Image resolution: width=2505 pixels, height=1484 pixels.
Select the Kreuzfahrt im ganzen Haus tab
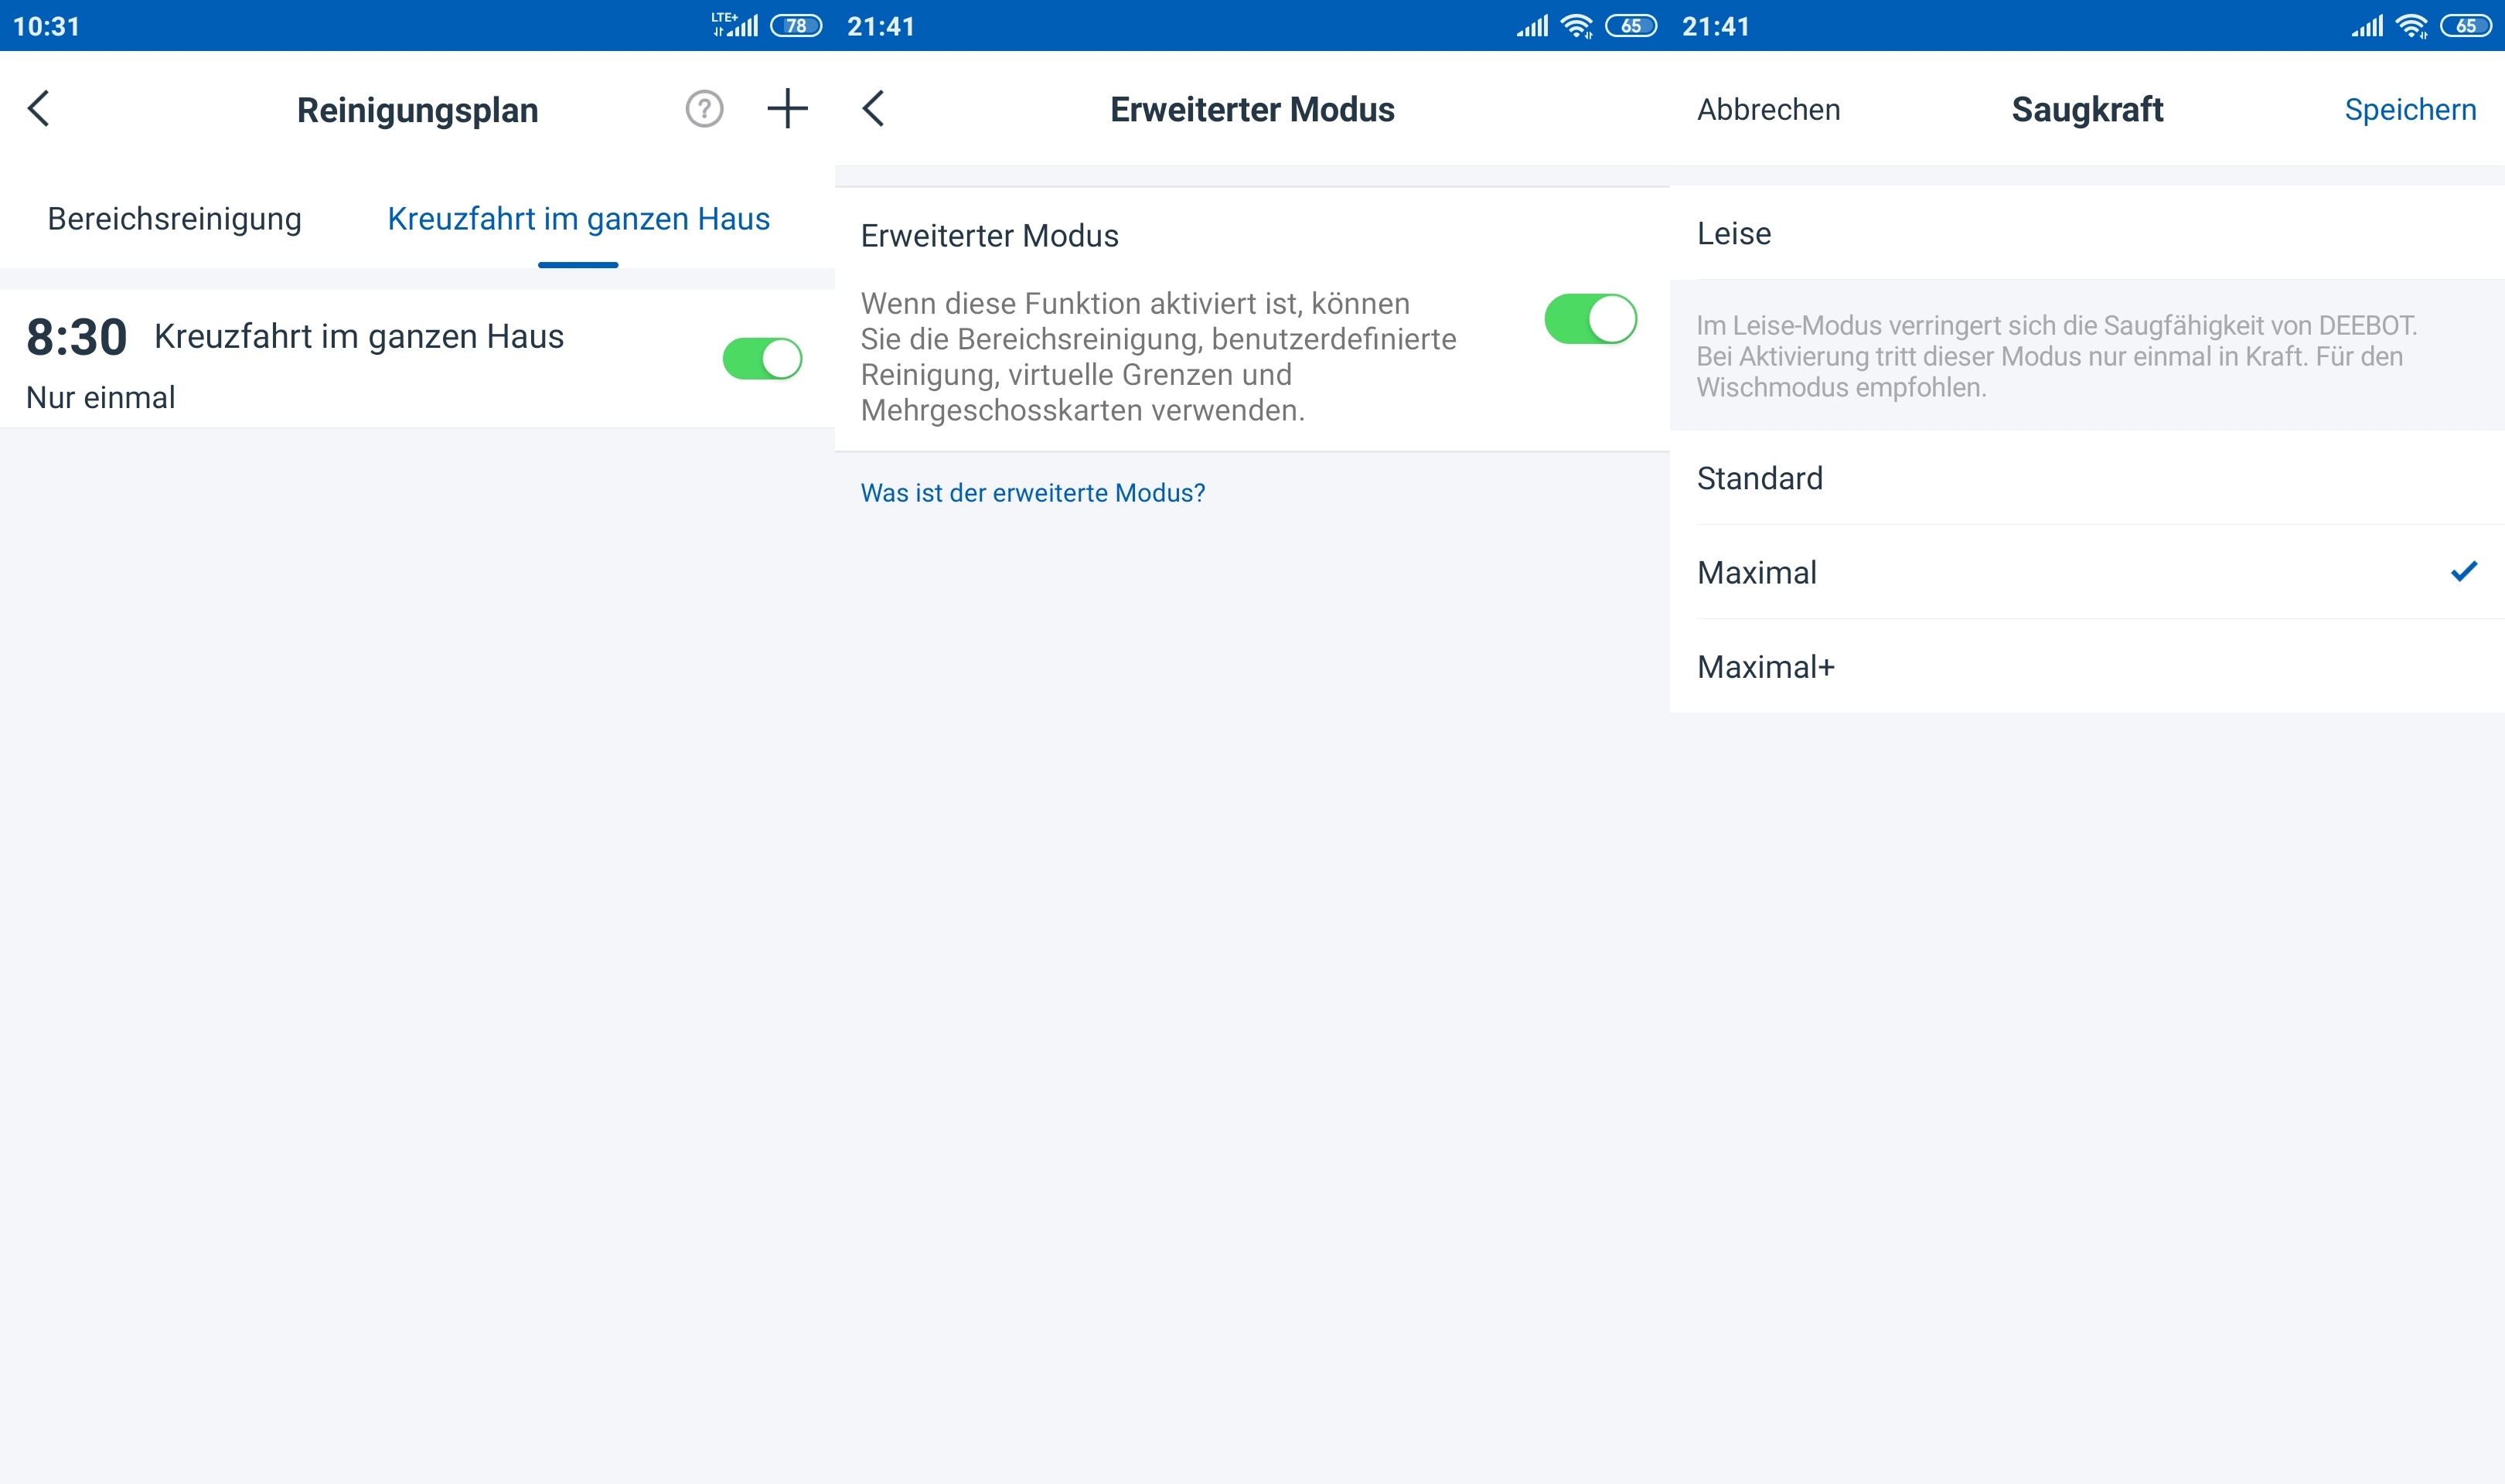578,219
